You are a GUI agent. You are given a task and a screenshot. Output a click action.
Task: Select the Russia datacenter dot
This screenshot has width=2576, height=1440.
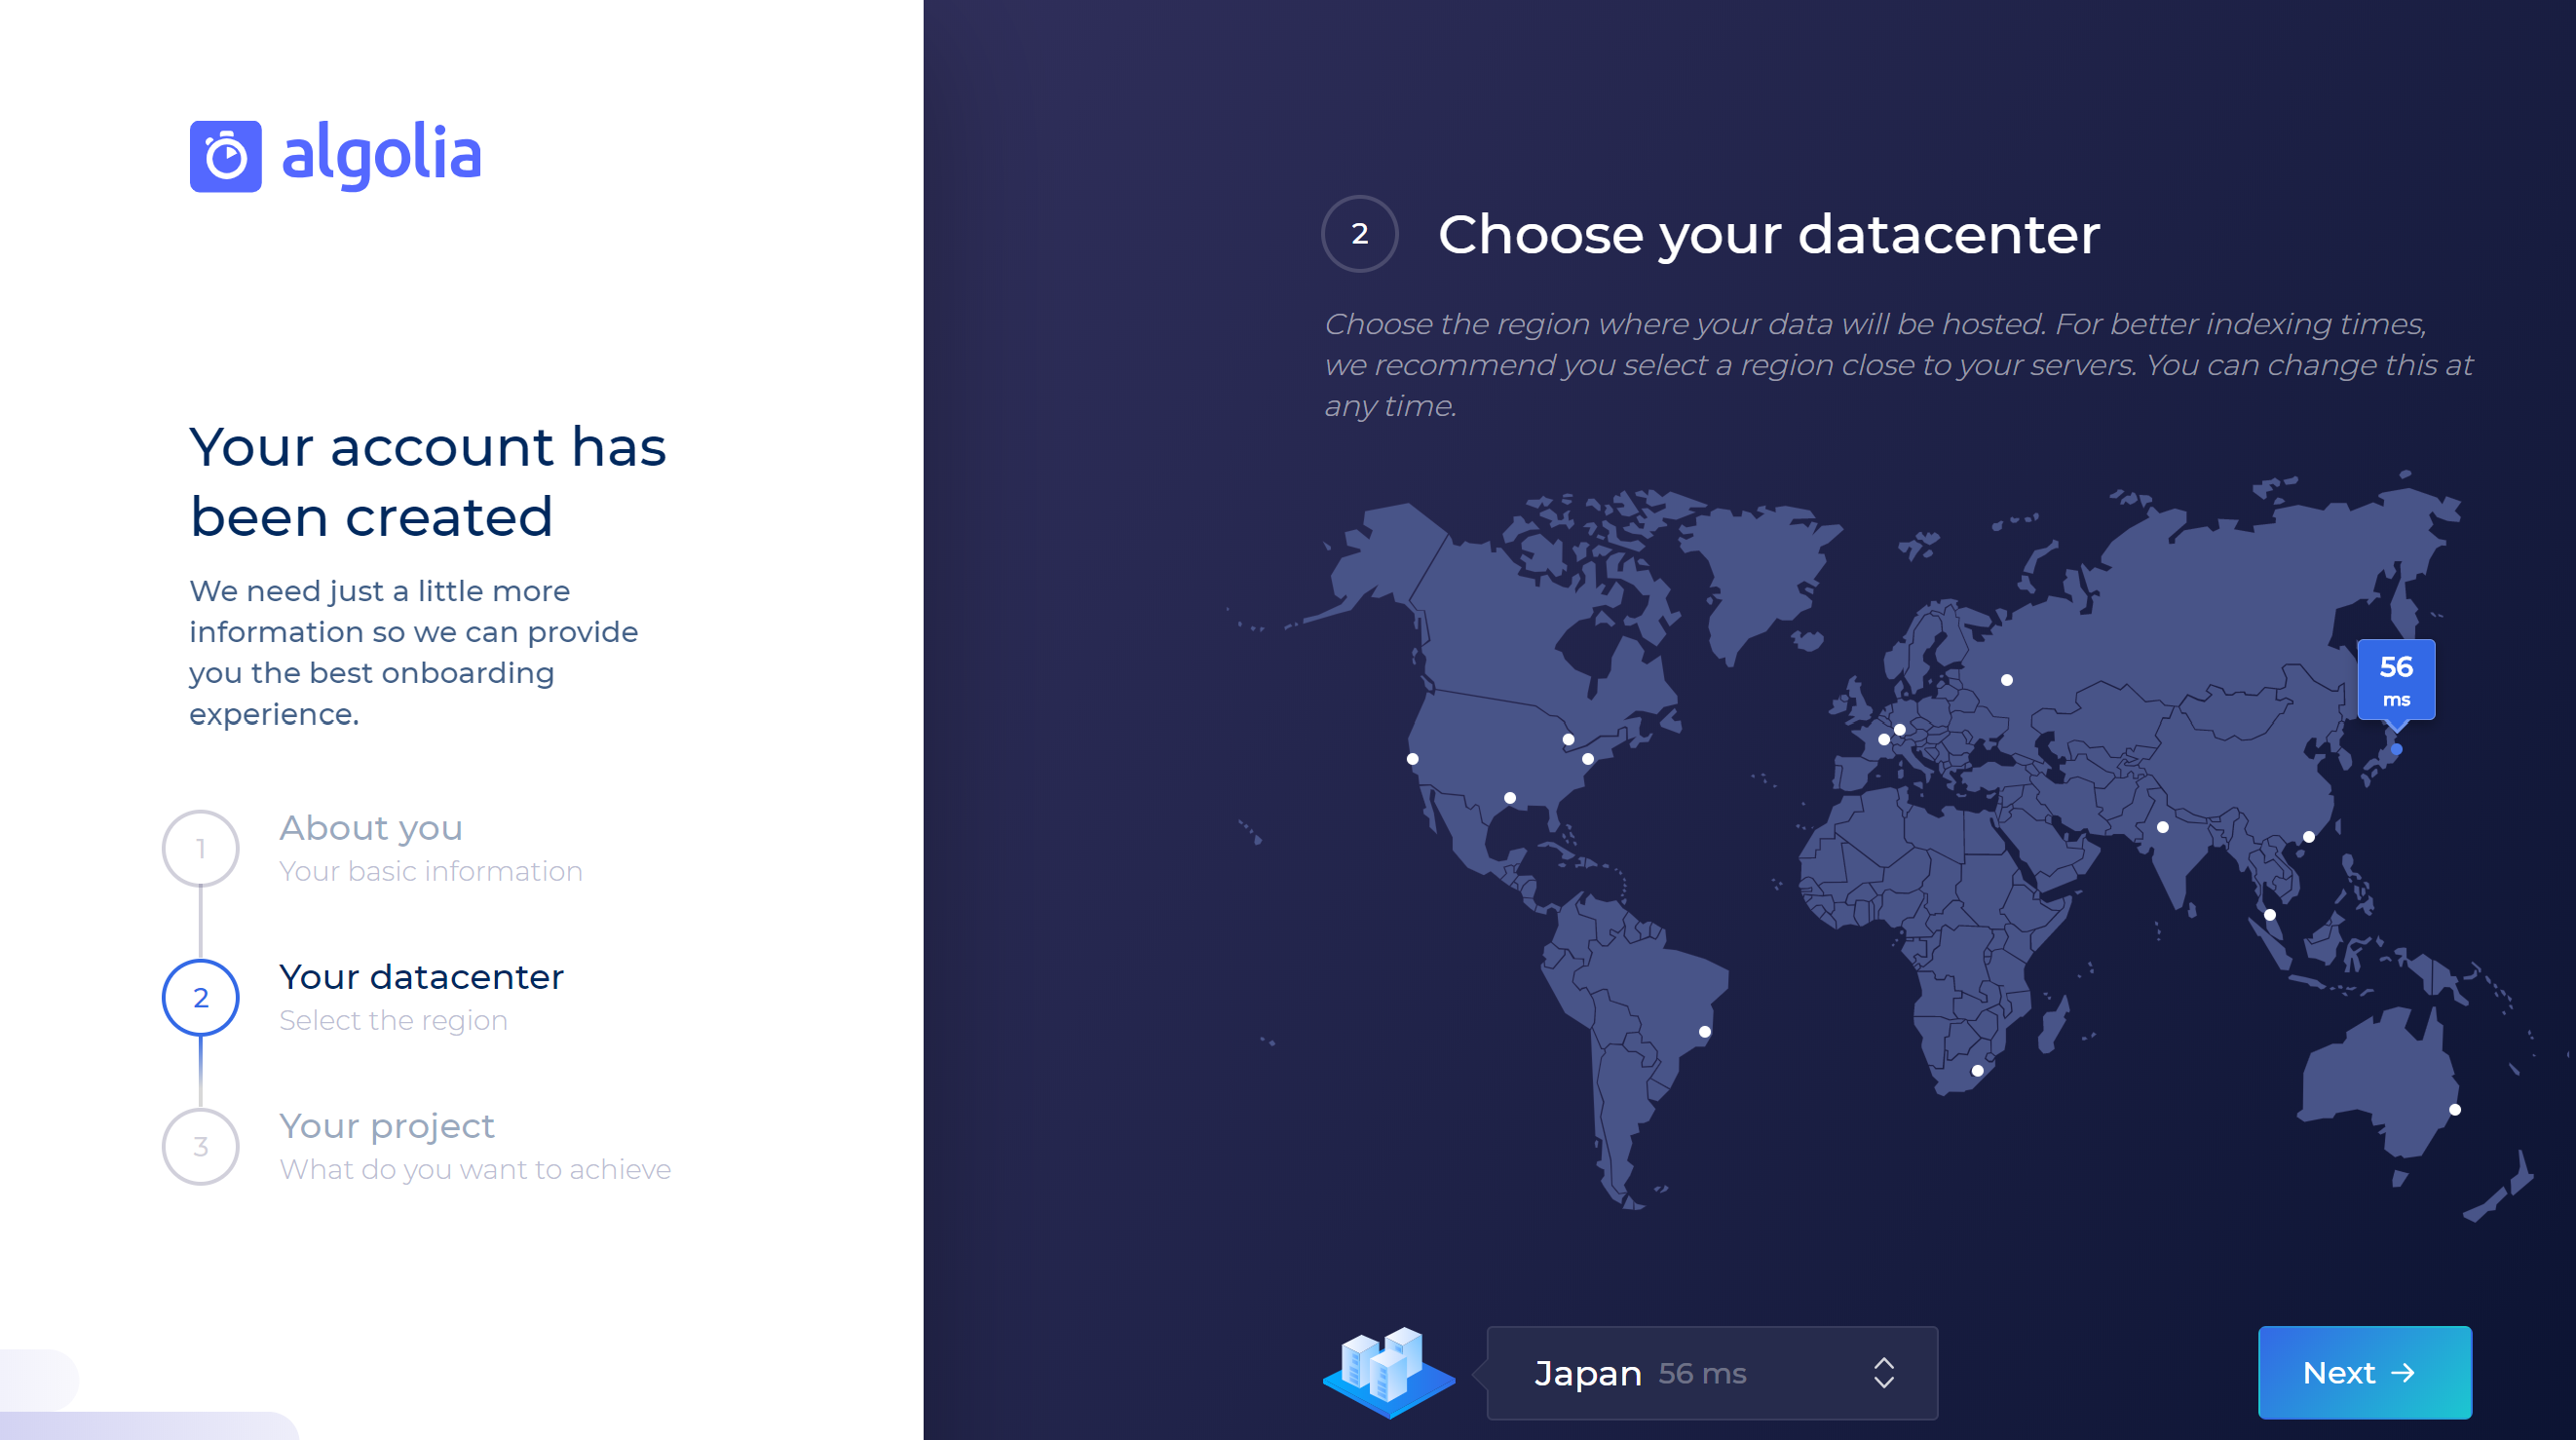click(x=2006, y=680)
